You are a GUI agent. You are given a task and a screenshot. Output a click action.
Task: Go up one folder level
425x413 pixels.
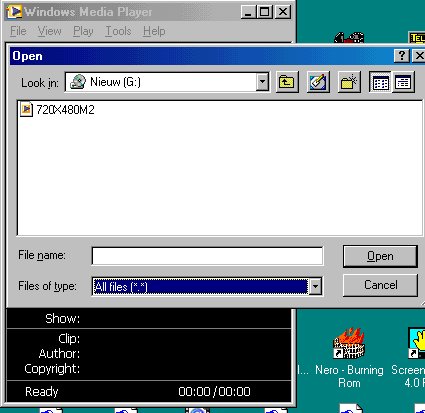coord(287,82)
